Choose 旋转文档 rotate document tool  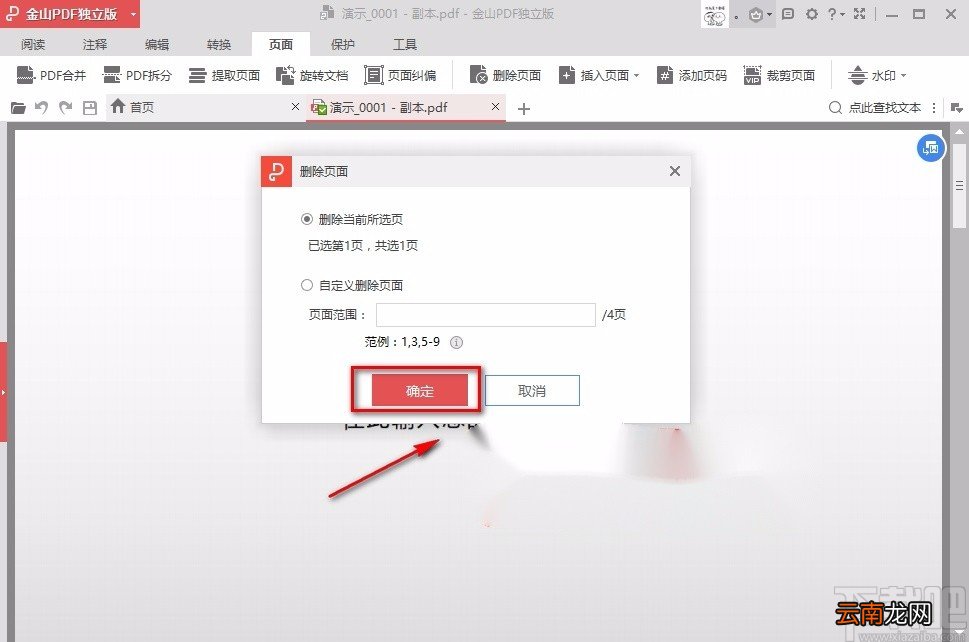312,75
